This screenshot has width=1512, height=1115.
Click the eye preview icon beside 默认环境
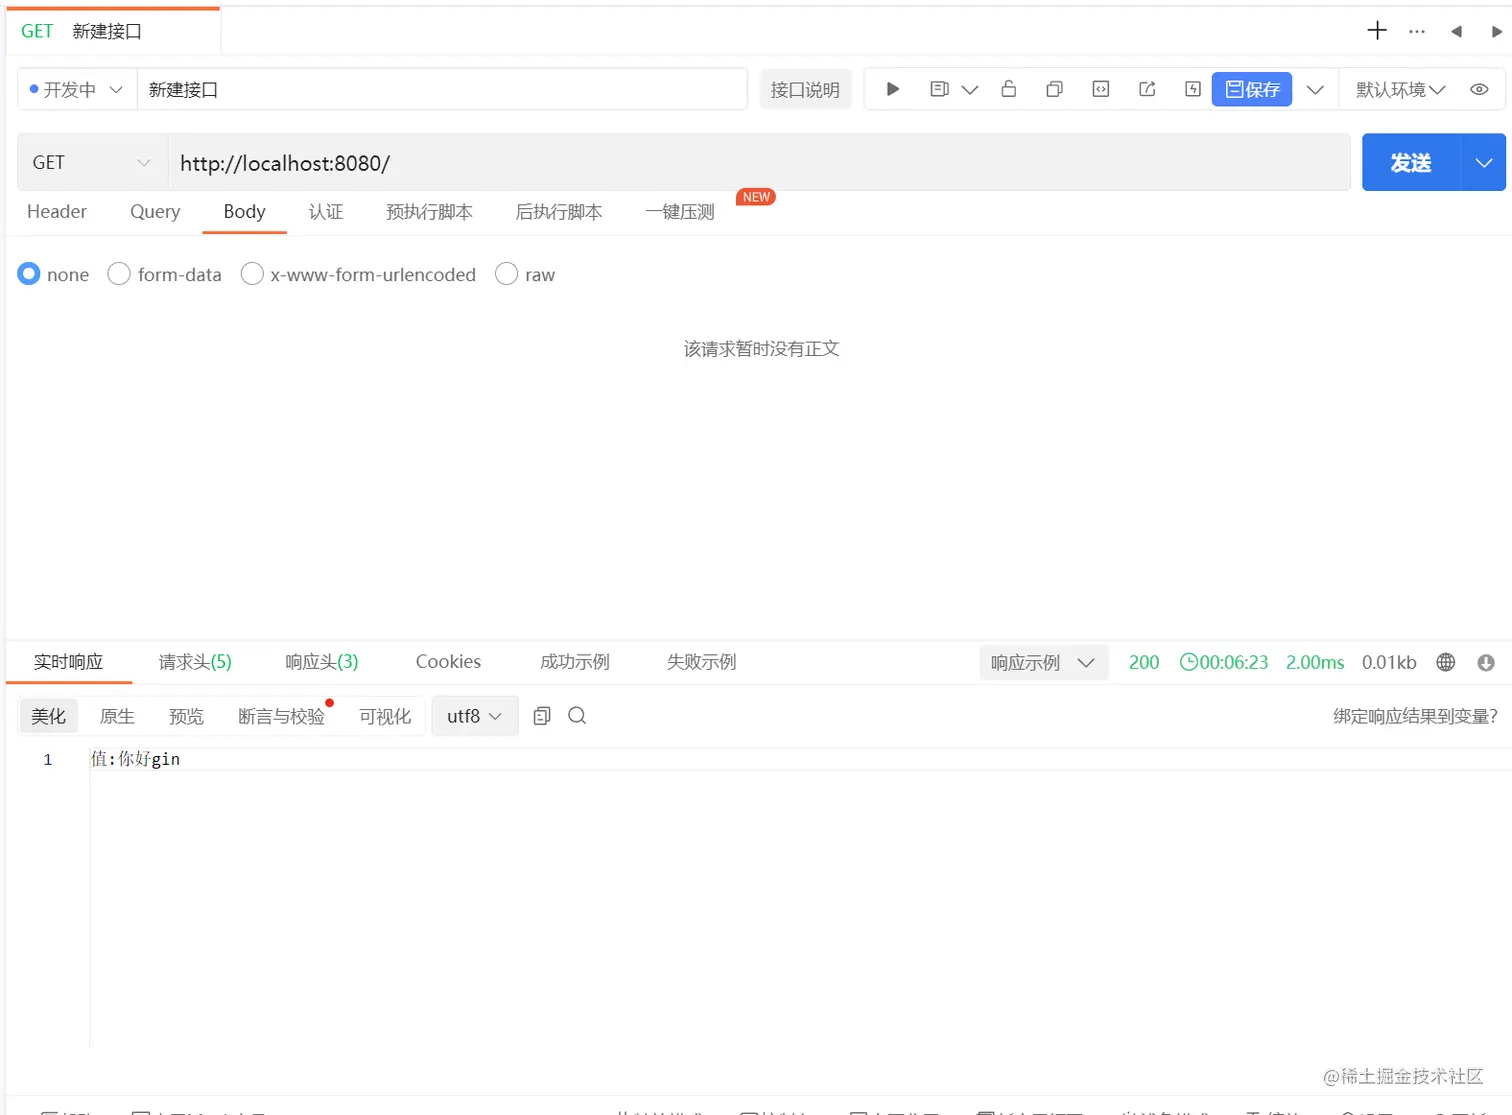coord(1479,89)
